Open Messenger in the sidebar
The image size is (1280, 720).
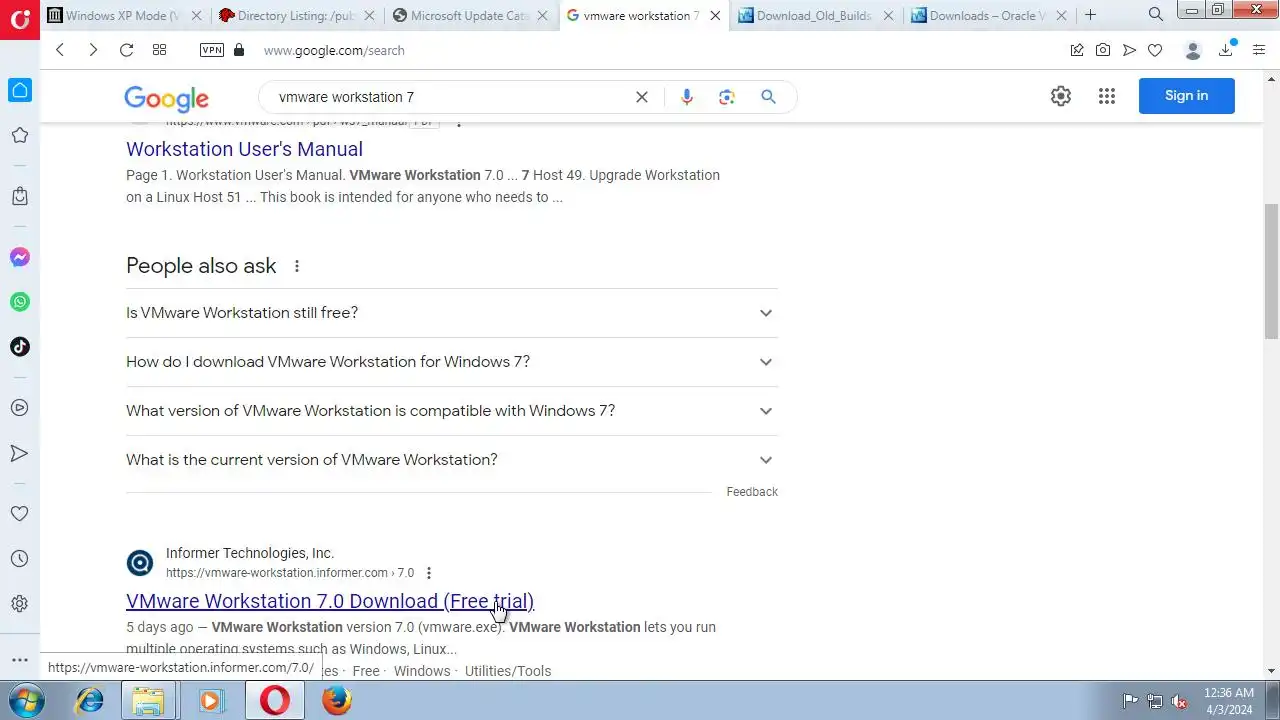(20, 257)
